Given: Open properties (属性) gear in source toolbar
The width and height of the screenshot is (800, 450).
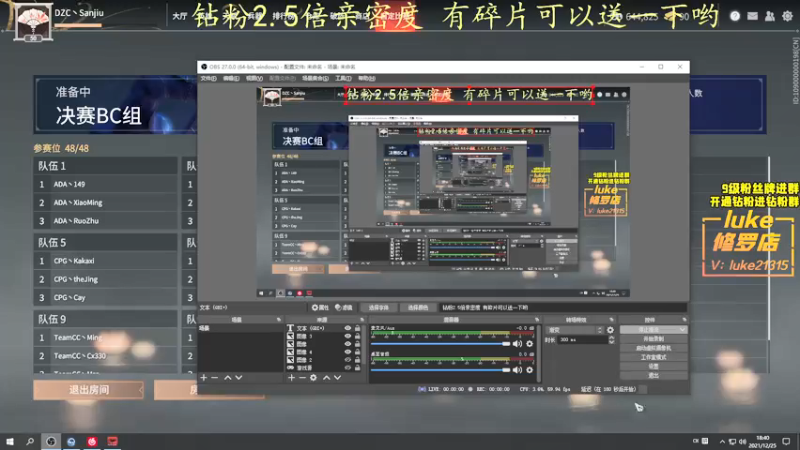Looking at the screenshot, I should [320, 308].
